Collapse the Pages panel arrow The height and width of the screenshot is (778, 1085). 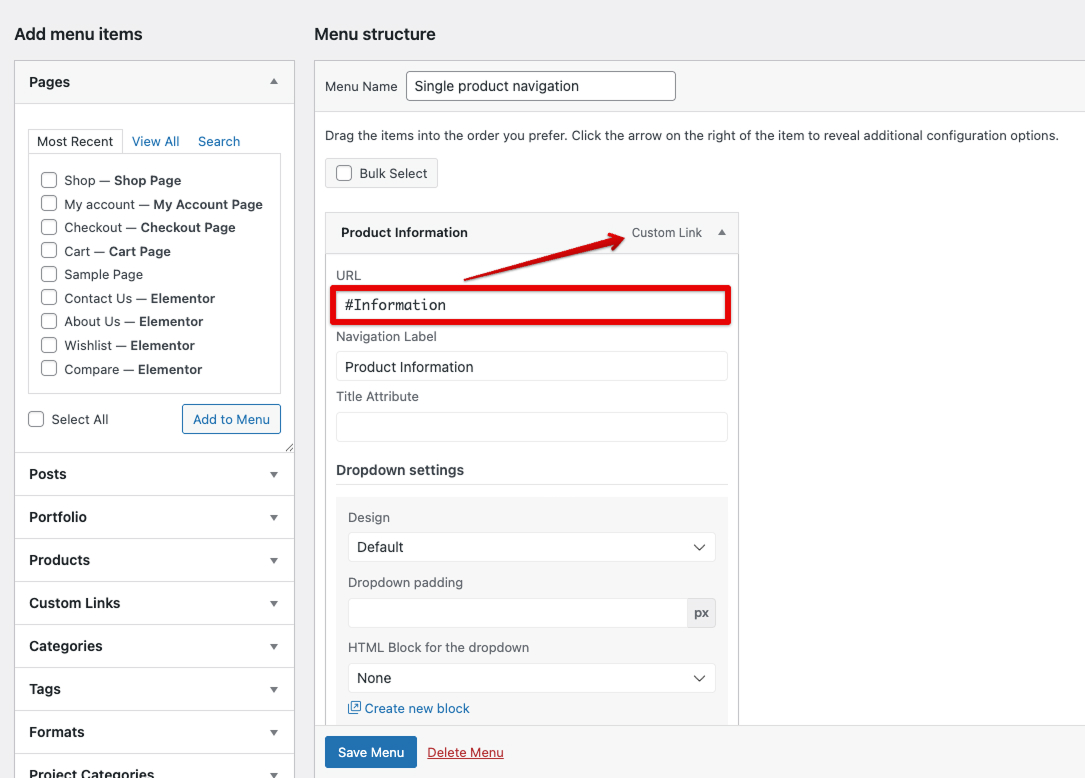point(274,82)
